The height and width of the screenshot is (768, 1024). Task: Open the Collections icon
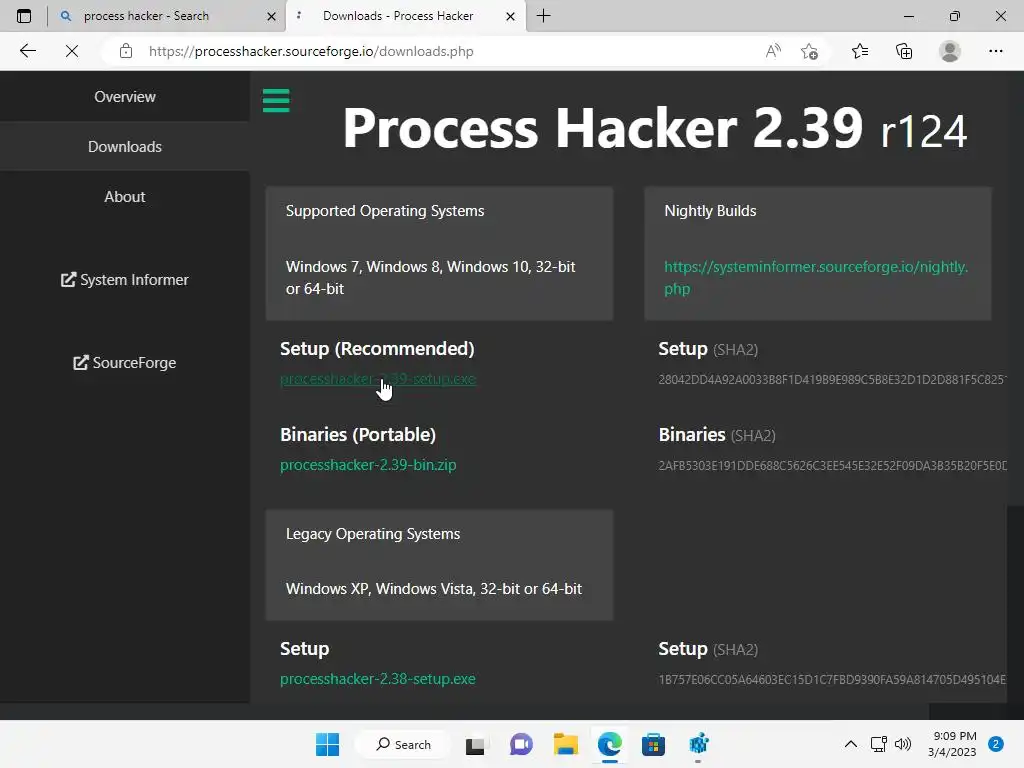[904, 51]
